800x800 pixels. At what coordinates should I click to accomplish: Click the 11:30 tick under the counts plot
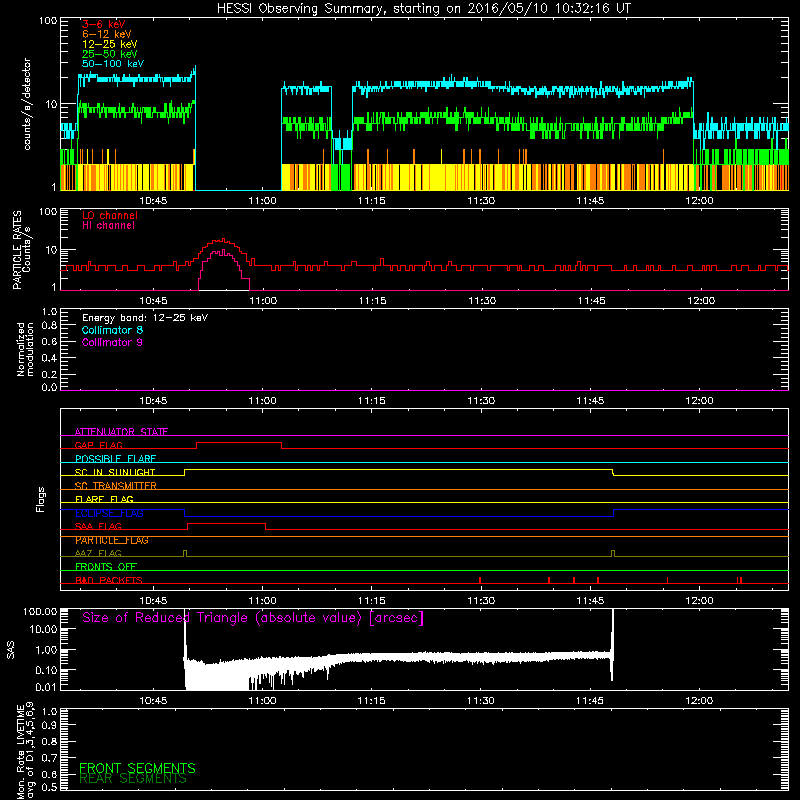tap(481, 201)
